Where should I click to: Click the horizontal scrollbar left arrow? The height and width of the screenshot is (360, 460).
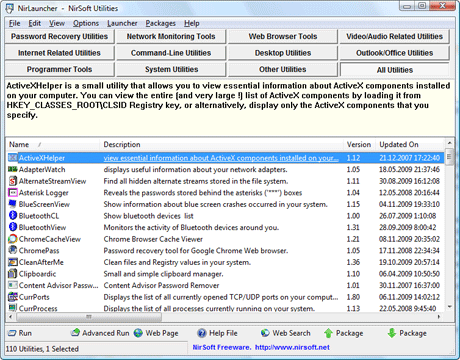[11, 317]
